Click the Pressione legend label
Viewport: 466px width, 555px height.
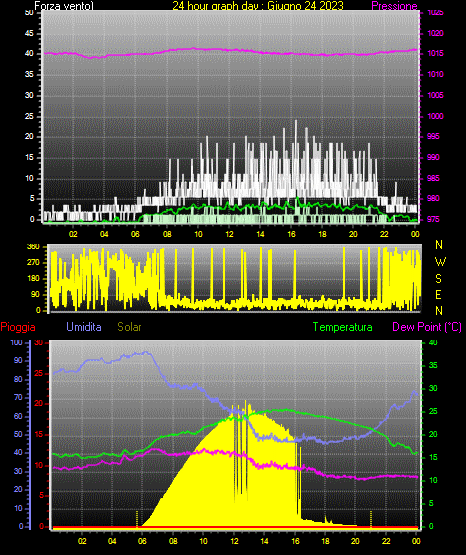point(394,6)
